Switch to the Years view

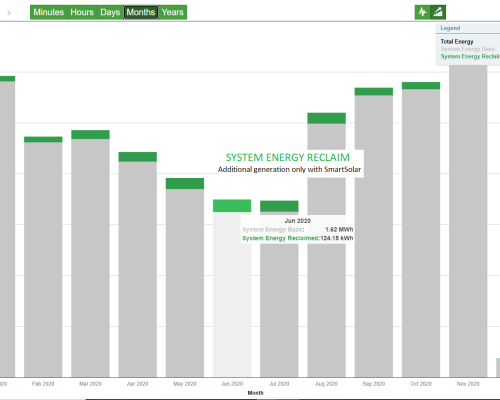coord(173,12)
